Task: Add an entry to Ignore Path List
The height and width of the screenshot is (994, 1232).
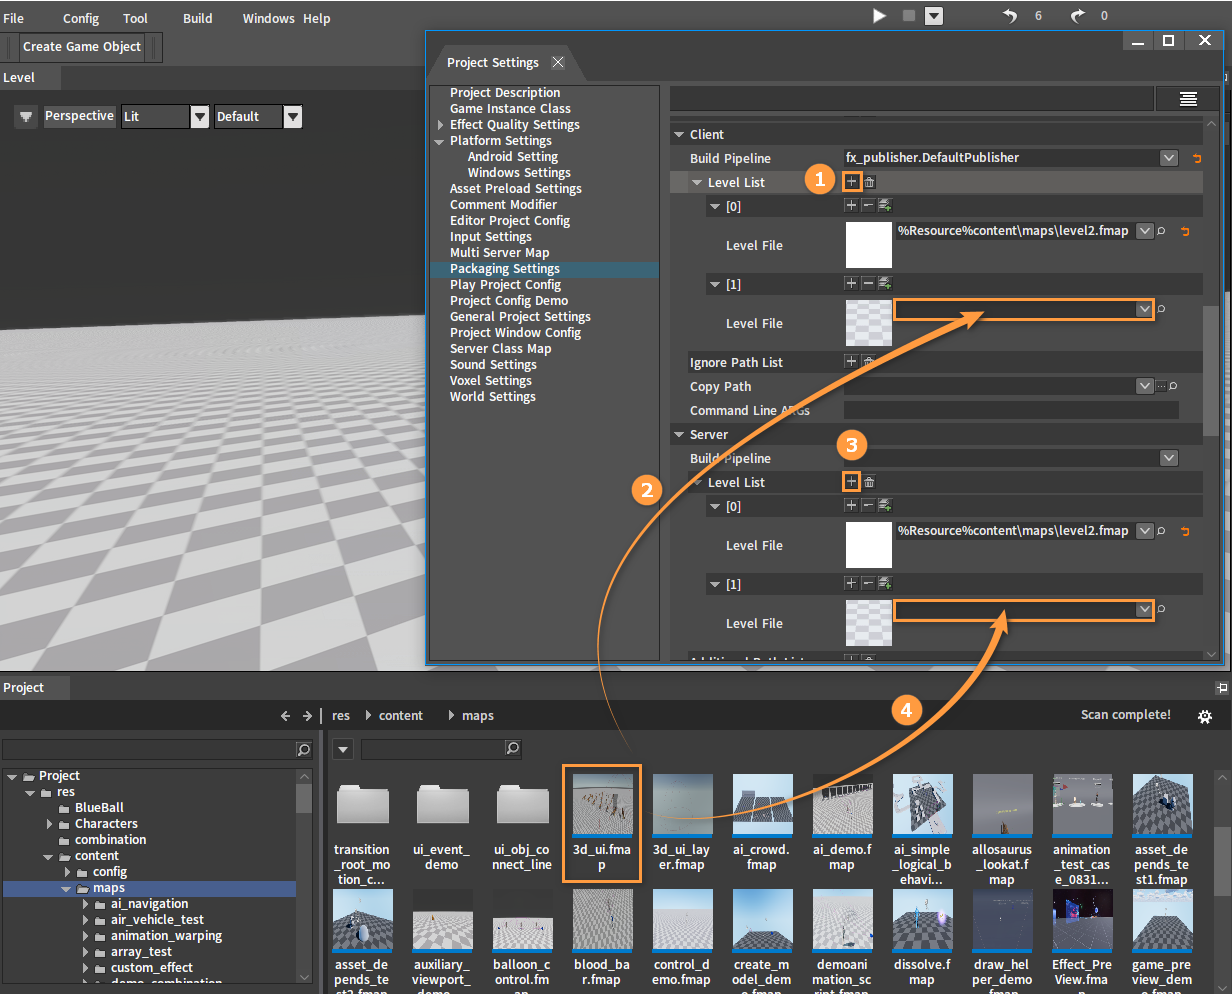Action: tap(851, 361)
